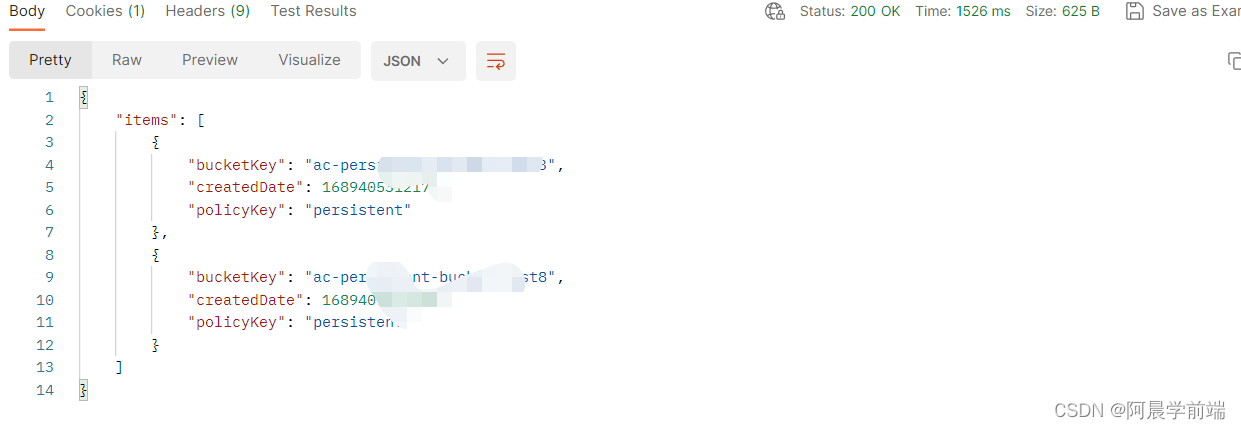The width and height of the screenshot is (1241, 429).
Task: Open the Headers (9) tab
Action: [x=208, y=11]
